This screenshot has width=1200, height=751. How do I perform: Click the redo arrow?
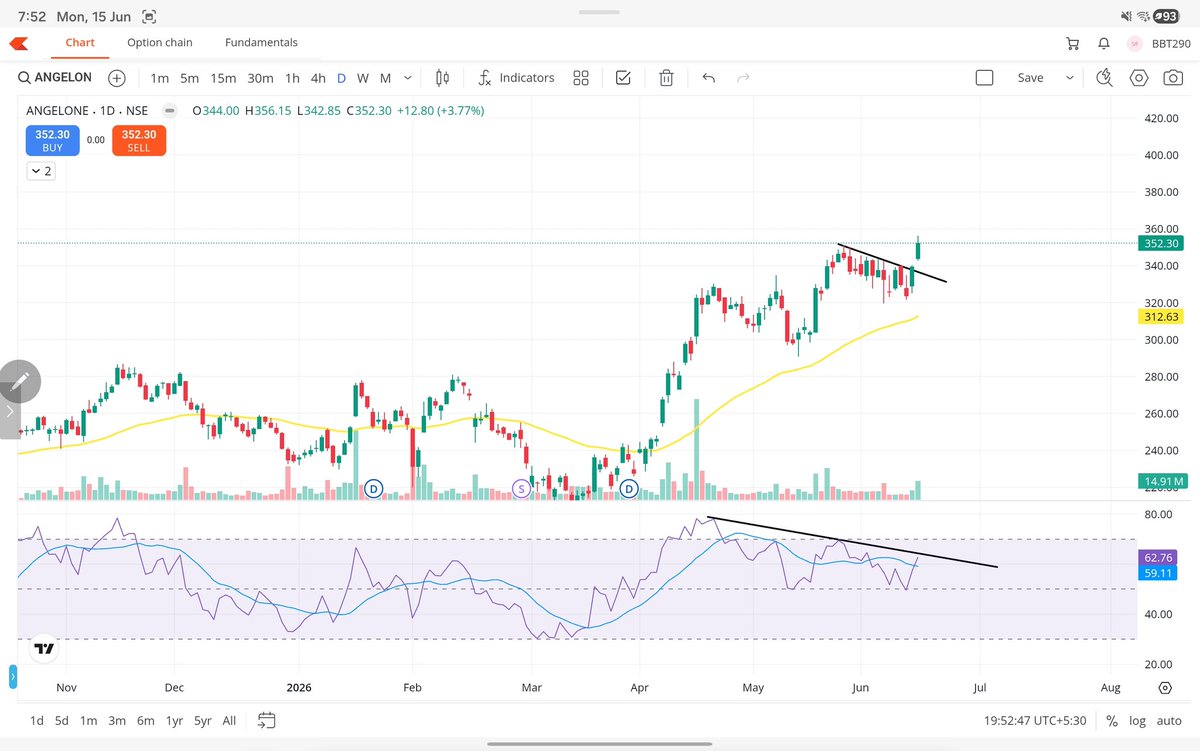click(x=743, y=78)
